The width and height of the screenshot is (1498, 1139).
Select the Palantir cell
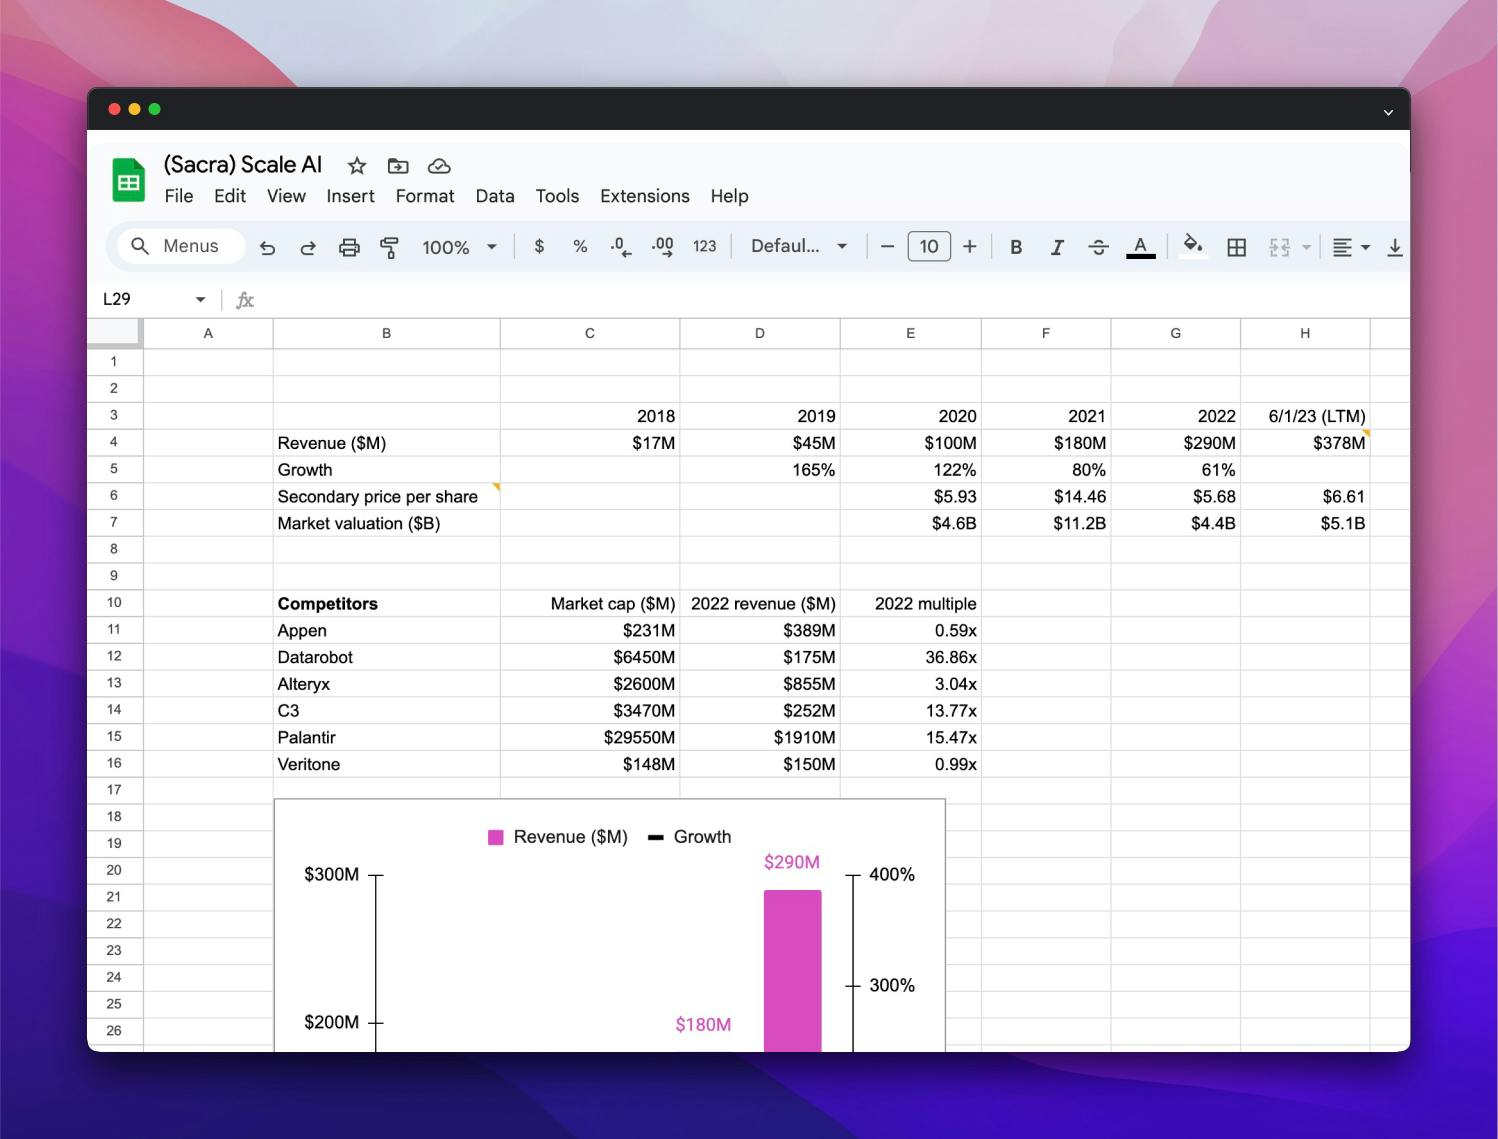click(386, 737)
